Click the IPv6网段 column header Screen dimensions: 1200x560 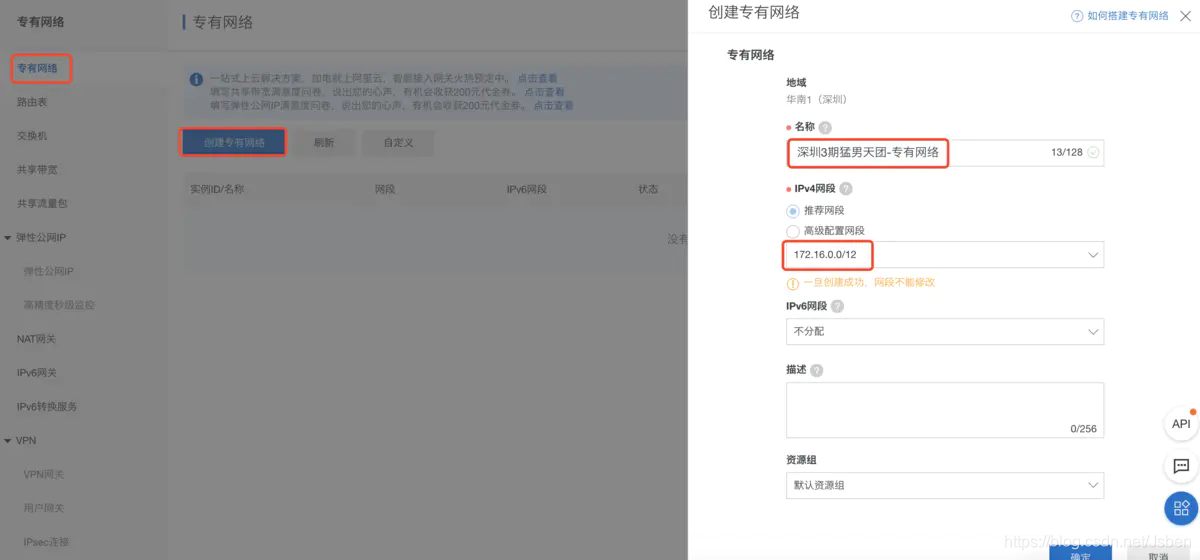point(527,189)
